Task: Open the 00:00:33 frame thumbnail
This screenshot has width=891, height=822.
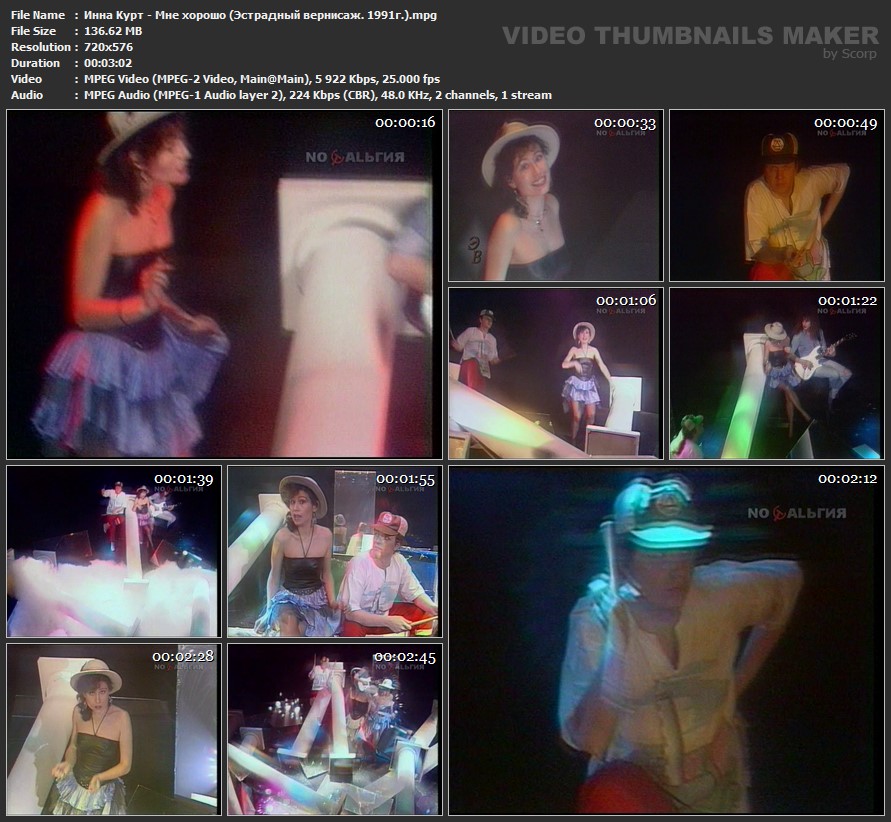Action: [x=555, y=196]
